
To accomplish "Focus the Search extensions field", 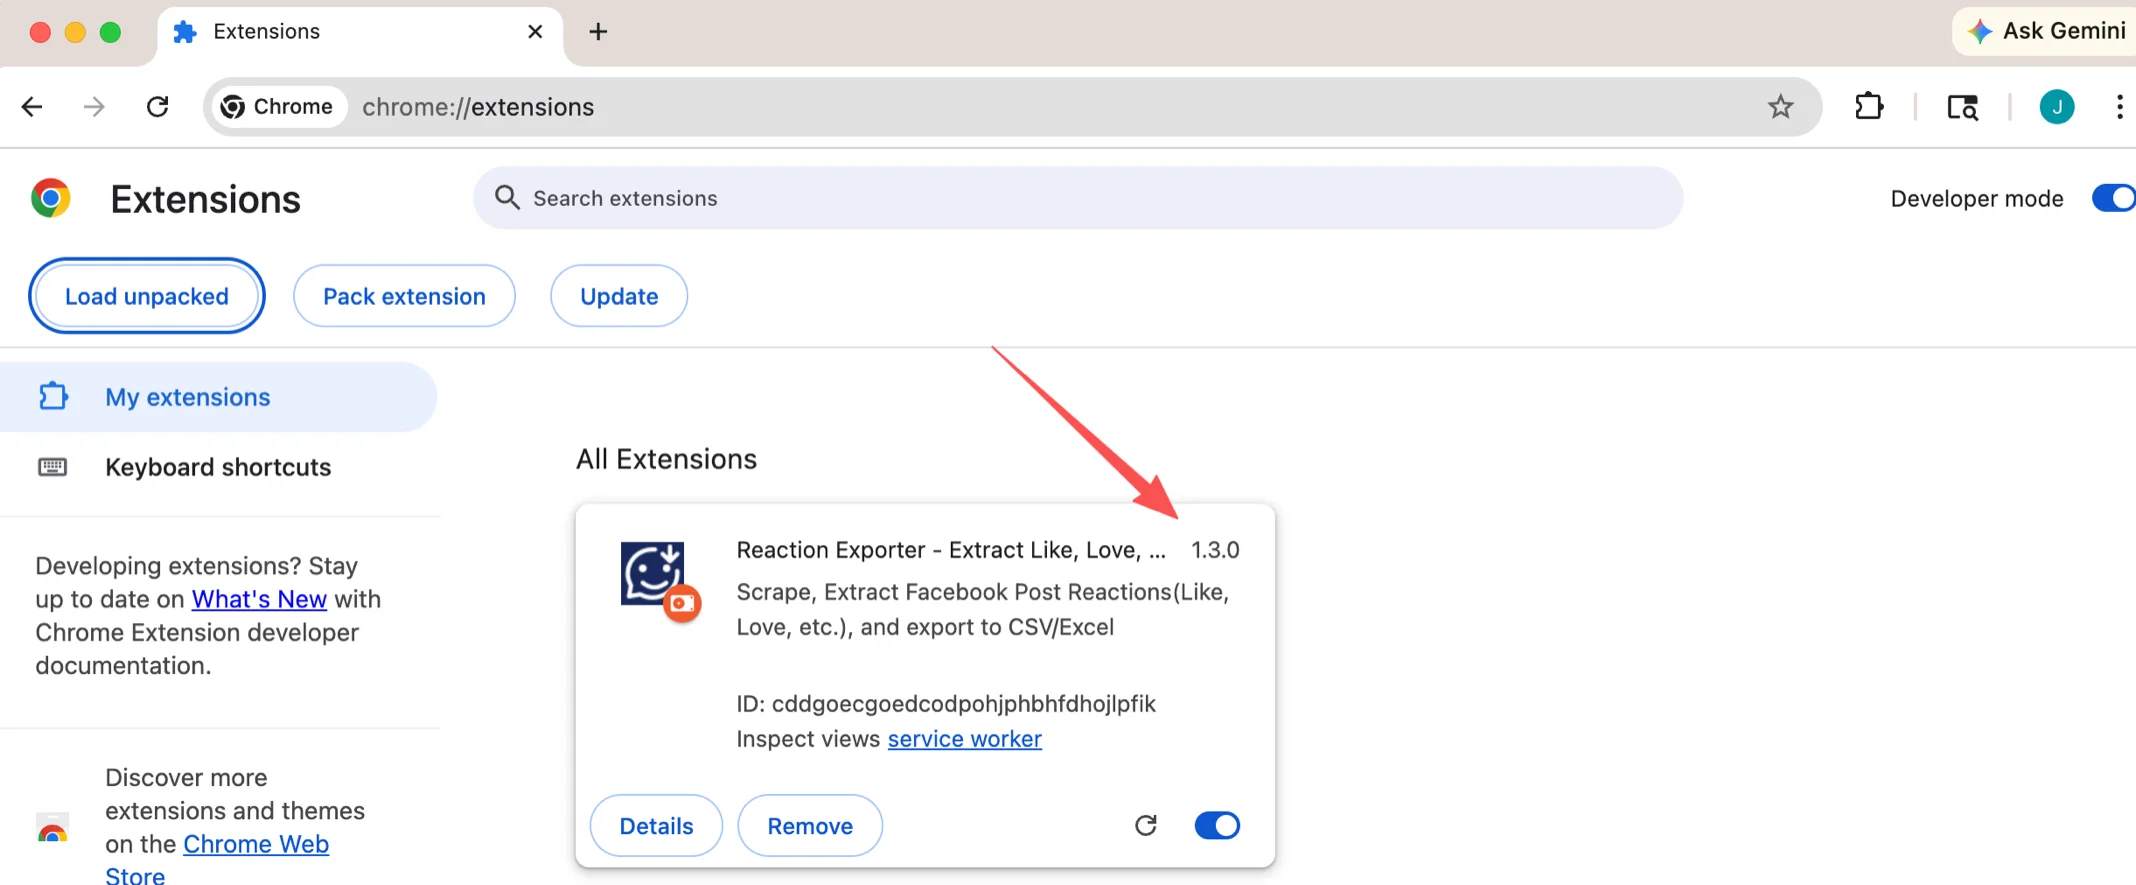I will (x=1078, y=198).
